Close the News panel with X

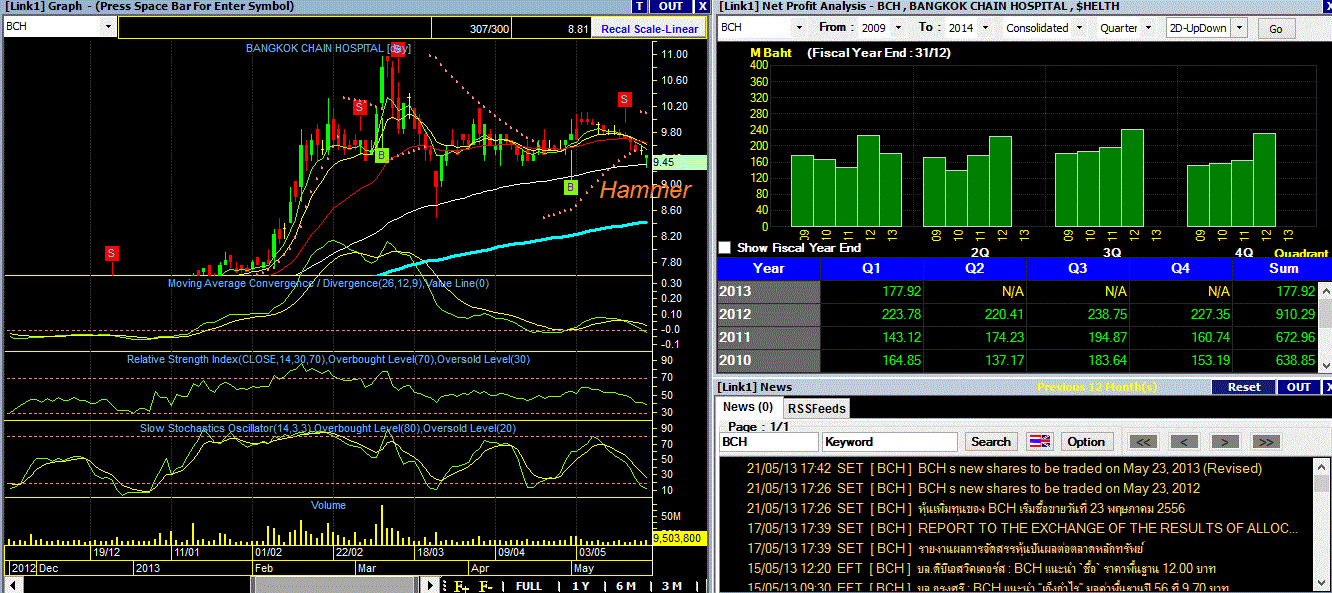click(1326, 387)
